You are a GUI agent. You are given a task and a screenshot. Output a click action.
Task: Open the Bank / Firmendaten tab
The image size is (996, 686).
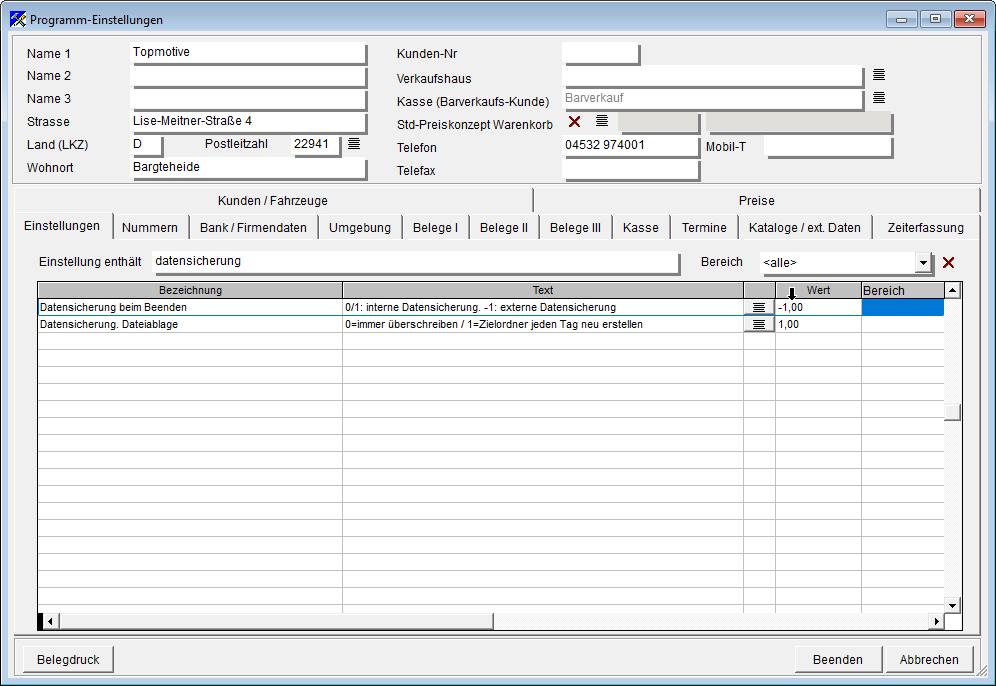253,227
